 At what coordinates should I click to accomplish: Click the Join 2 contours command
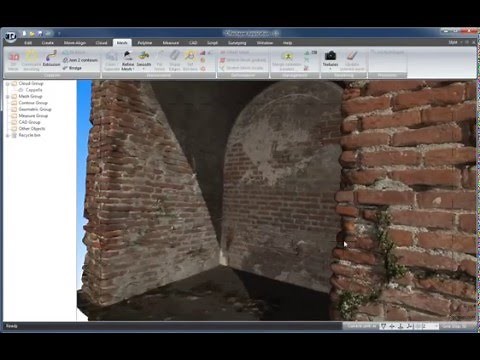point(80,60)
